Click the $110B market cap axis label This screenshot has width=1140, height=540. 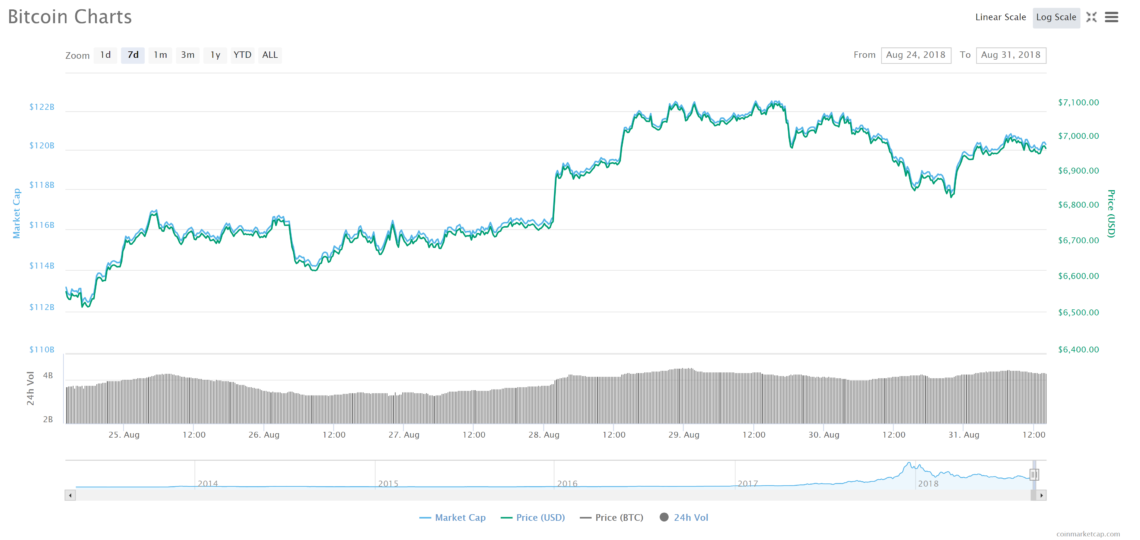(41, 350)
